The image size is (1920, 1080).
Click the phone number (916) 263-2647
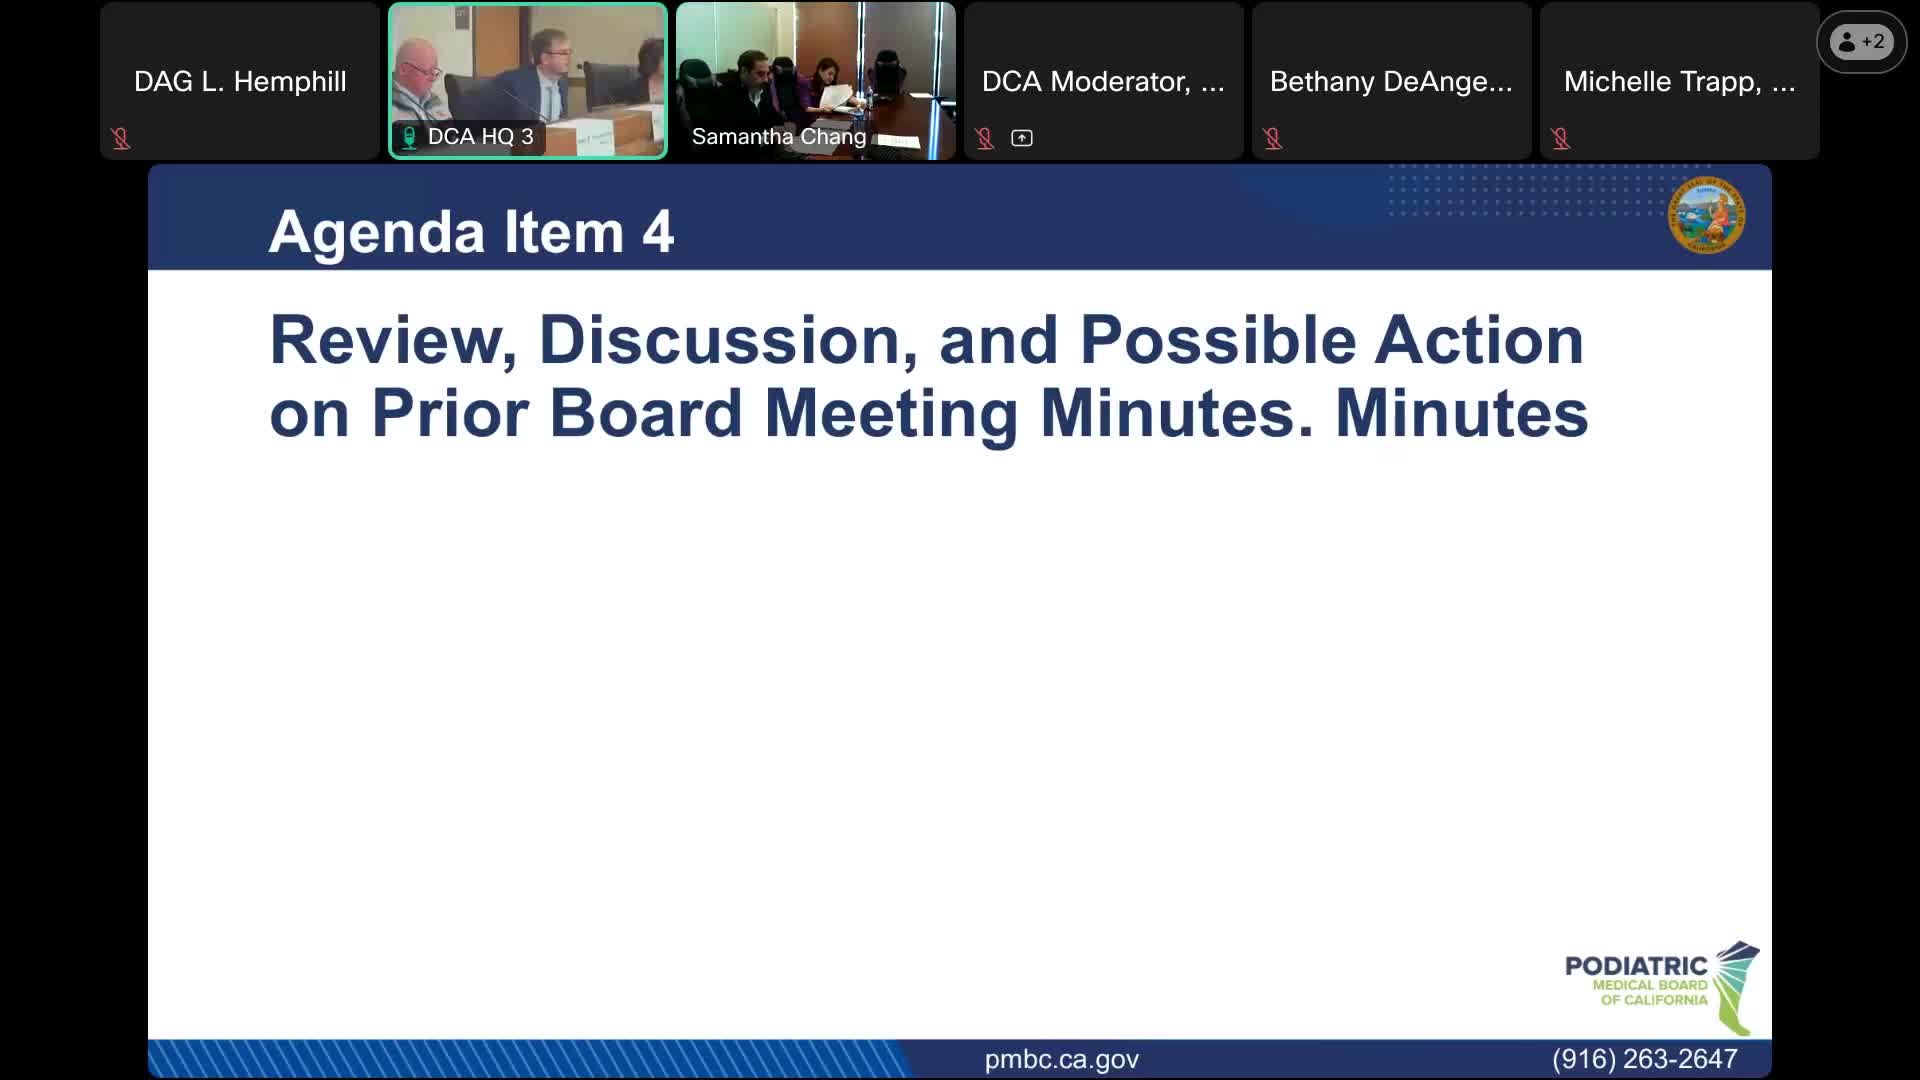[x=1647, y=1059]
